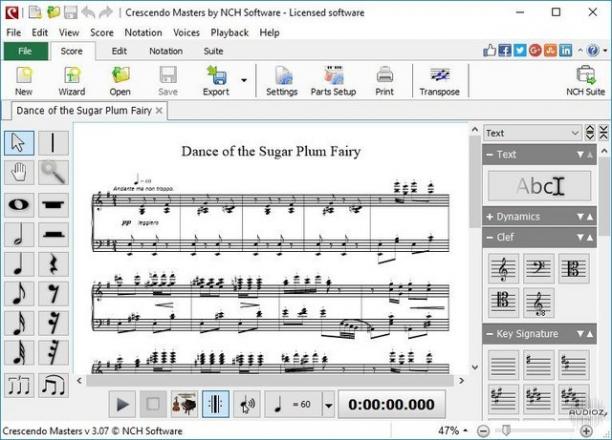Click the Open button
This screenshot has height=440, width=612.
[120, 81]
